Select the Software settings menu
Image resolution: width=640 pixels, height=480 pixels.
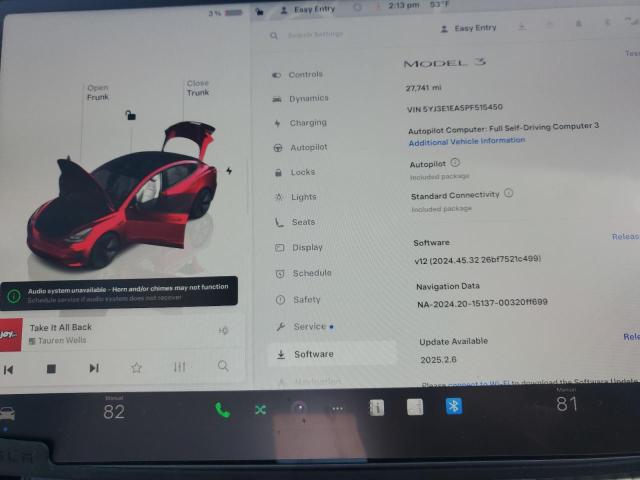332,354
